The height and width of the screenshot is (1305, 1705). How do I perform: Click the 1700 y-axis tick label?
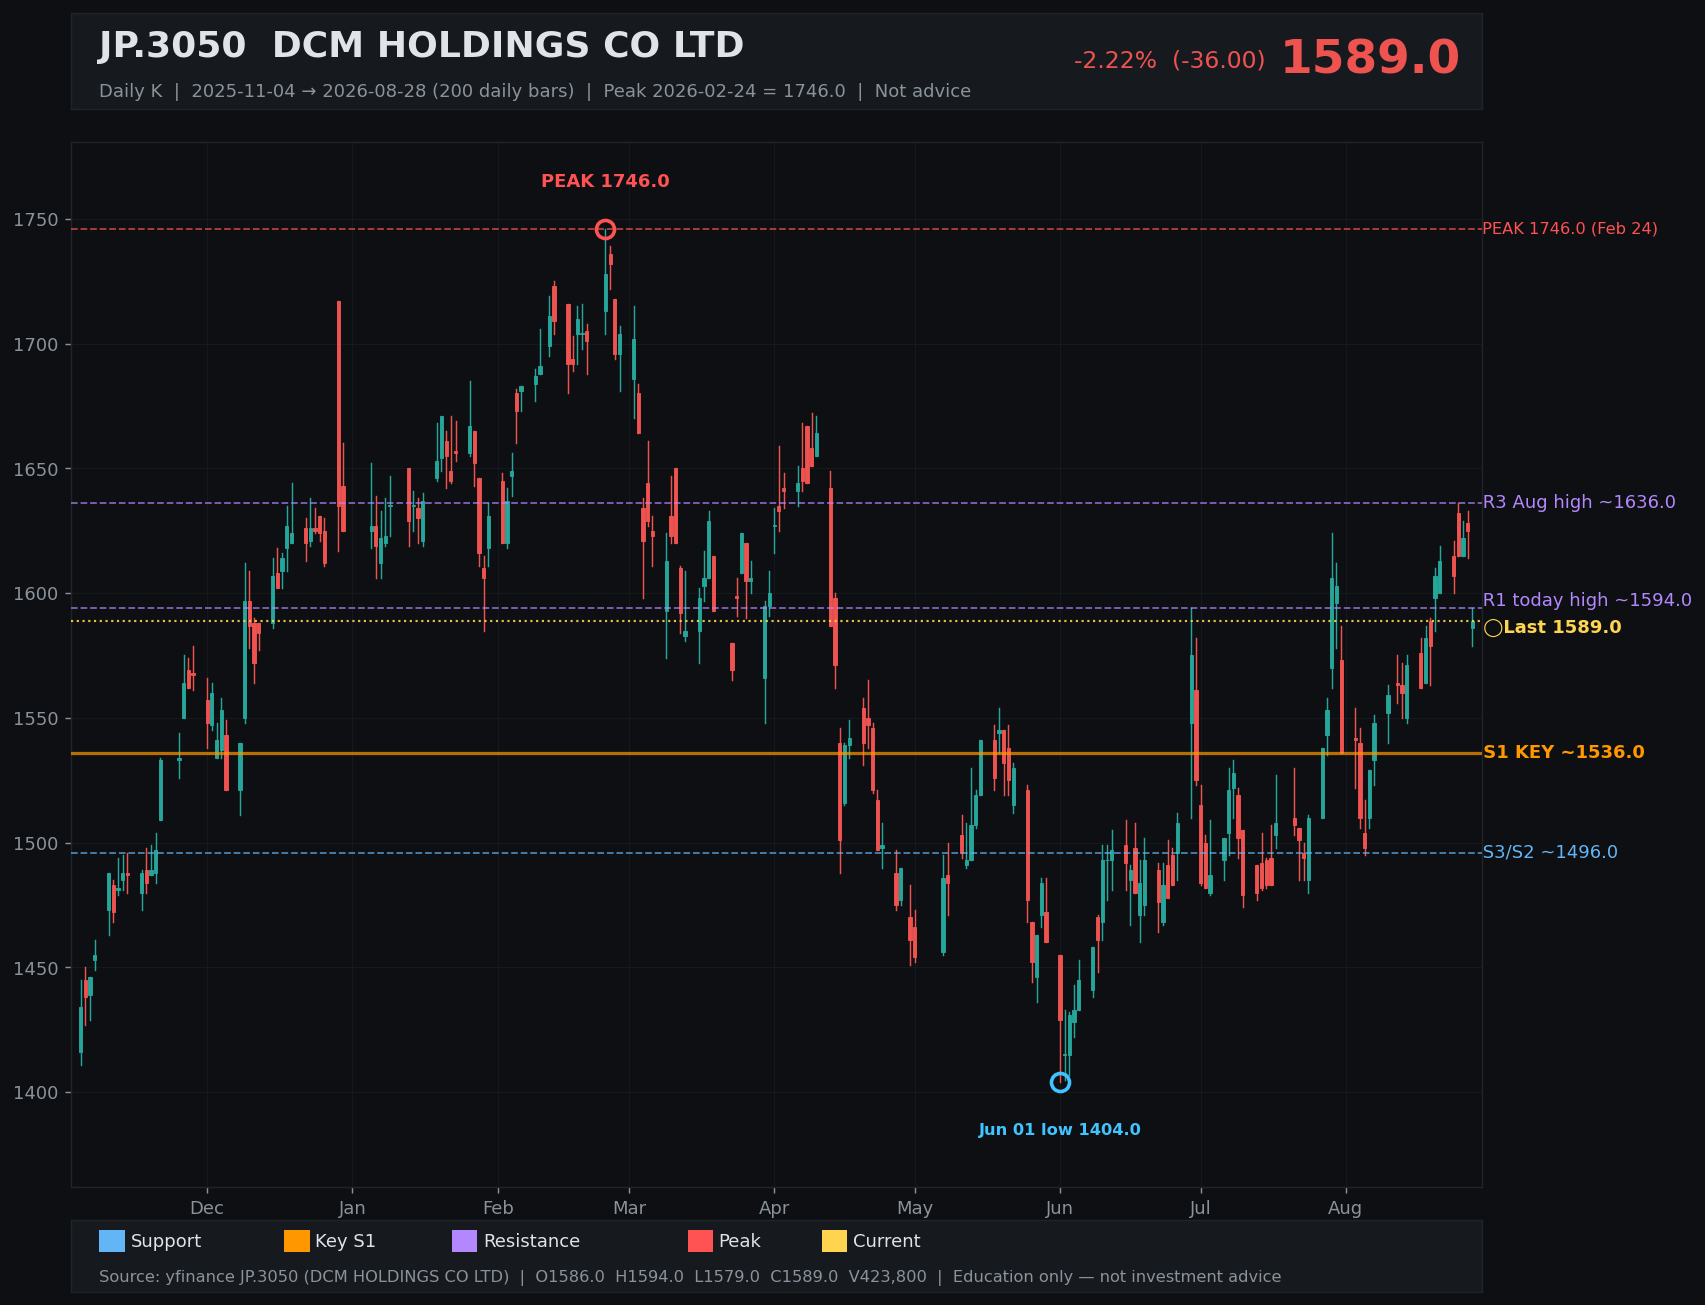[36, 345]
